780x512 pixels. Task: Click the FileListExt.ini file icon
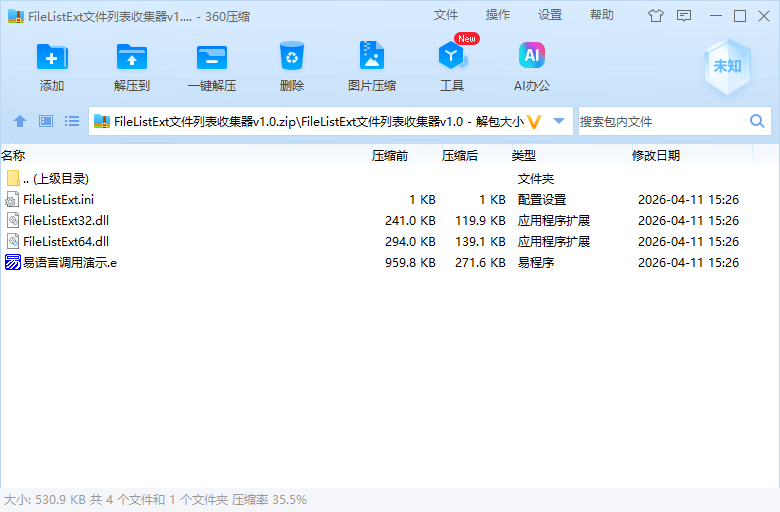12,200
